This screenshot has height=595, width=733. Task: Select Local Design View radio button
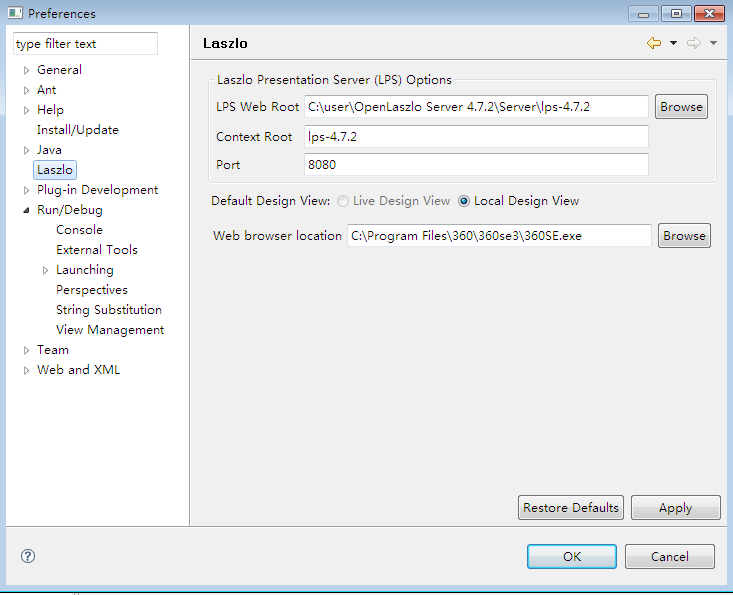tap(464, 201)
